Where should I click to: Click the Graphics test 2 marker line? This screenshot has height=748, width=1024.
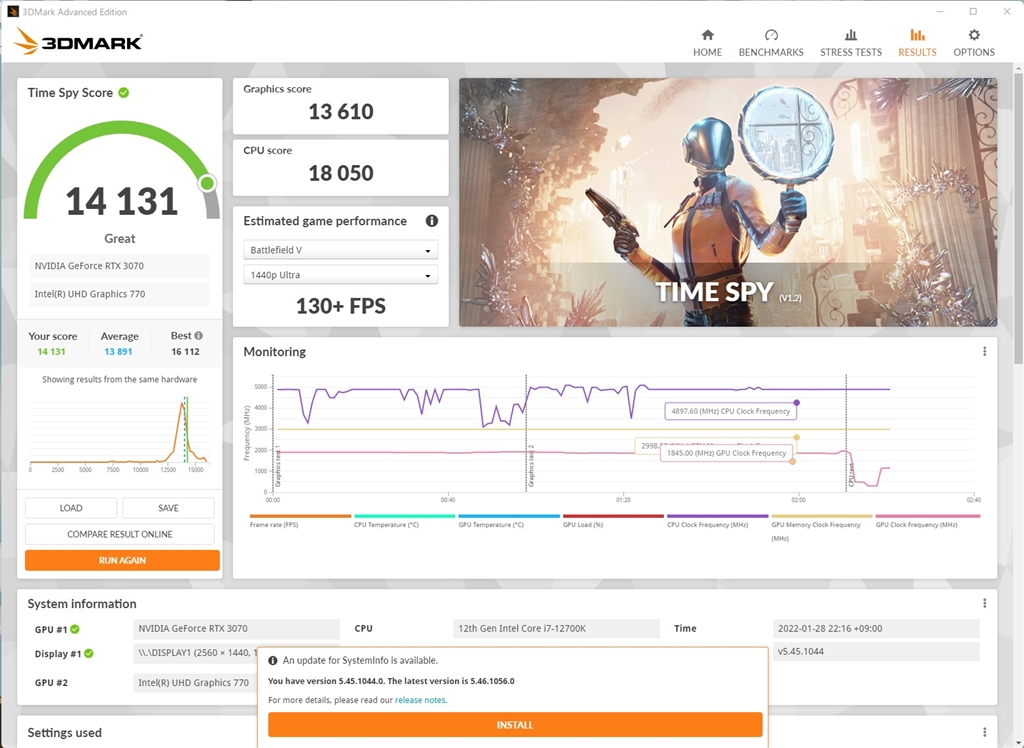point(526,433)
